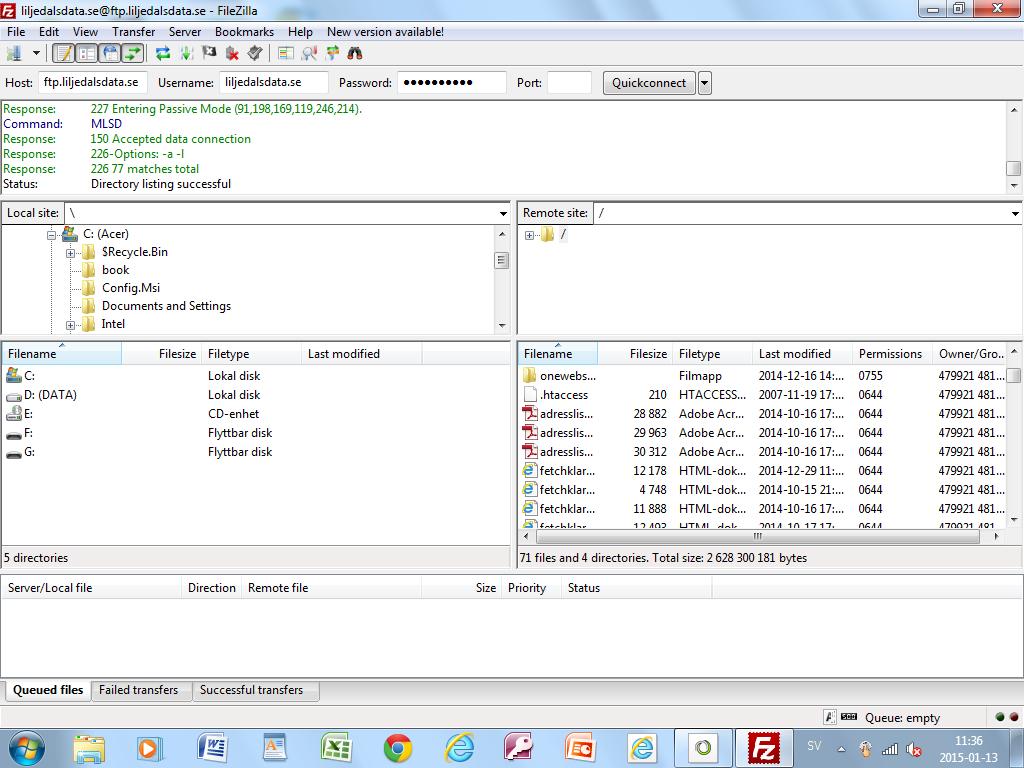
Task: Click the Host input field
Action: (x=93, y=82)
